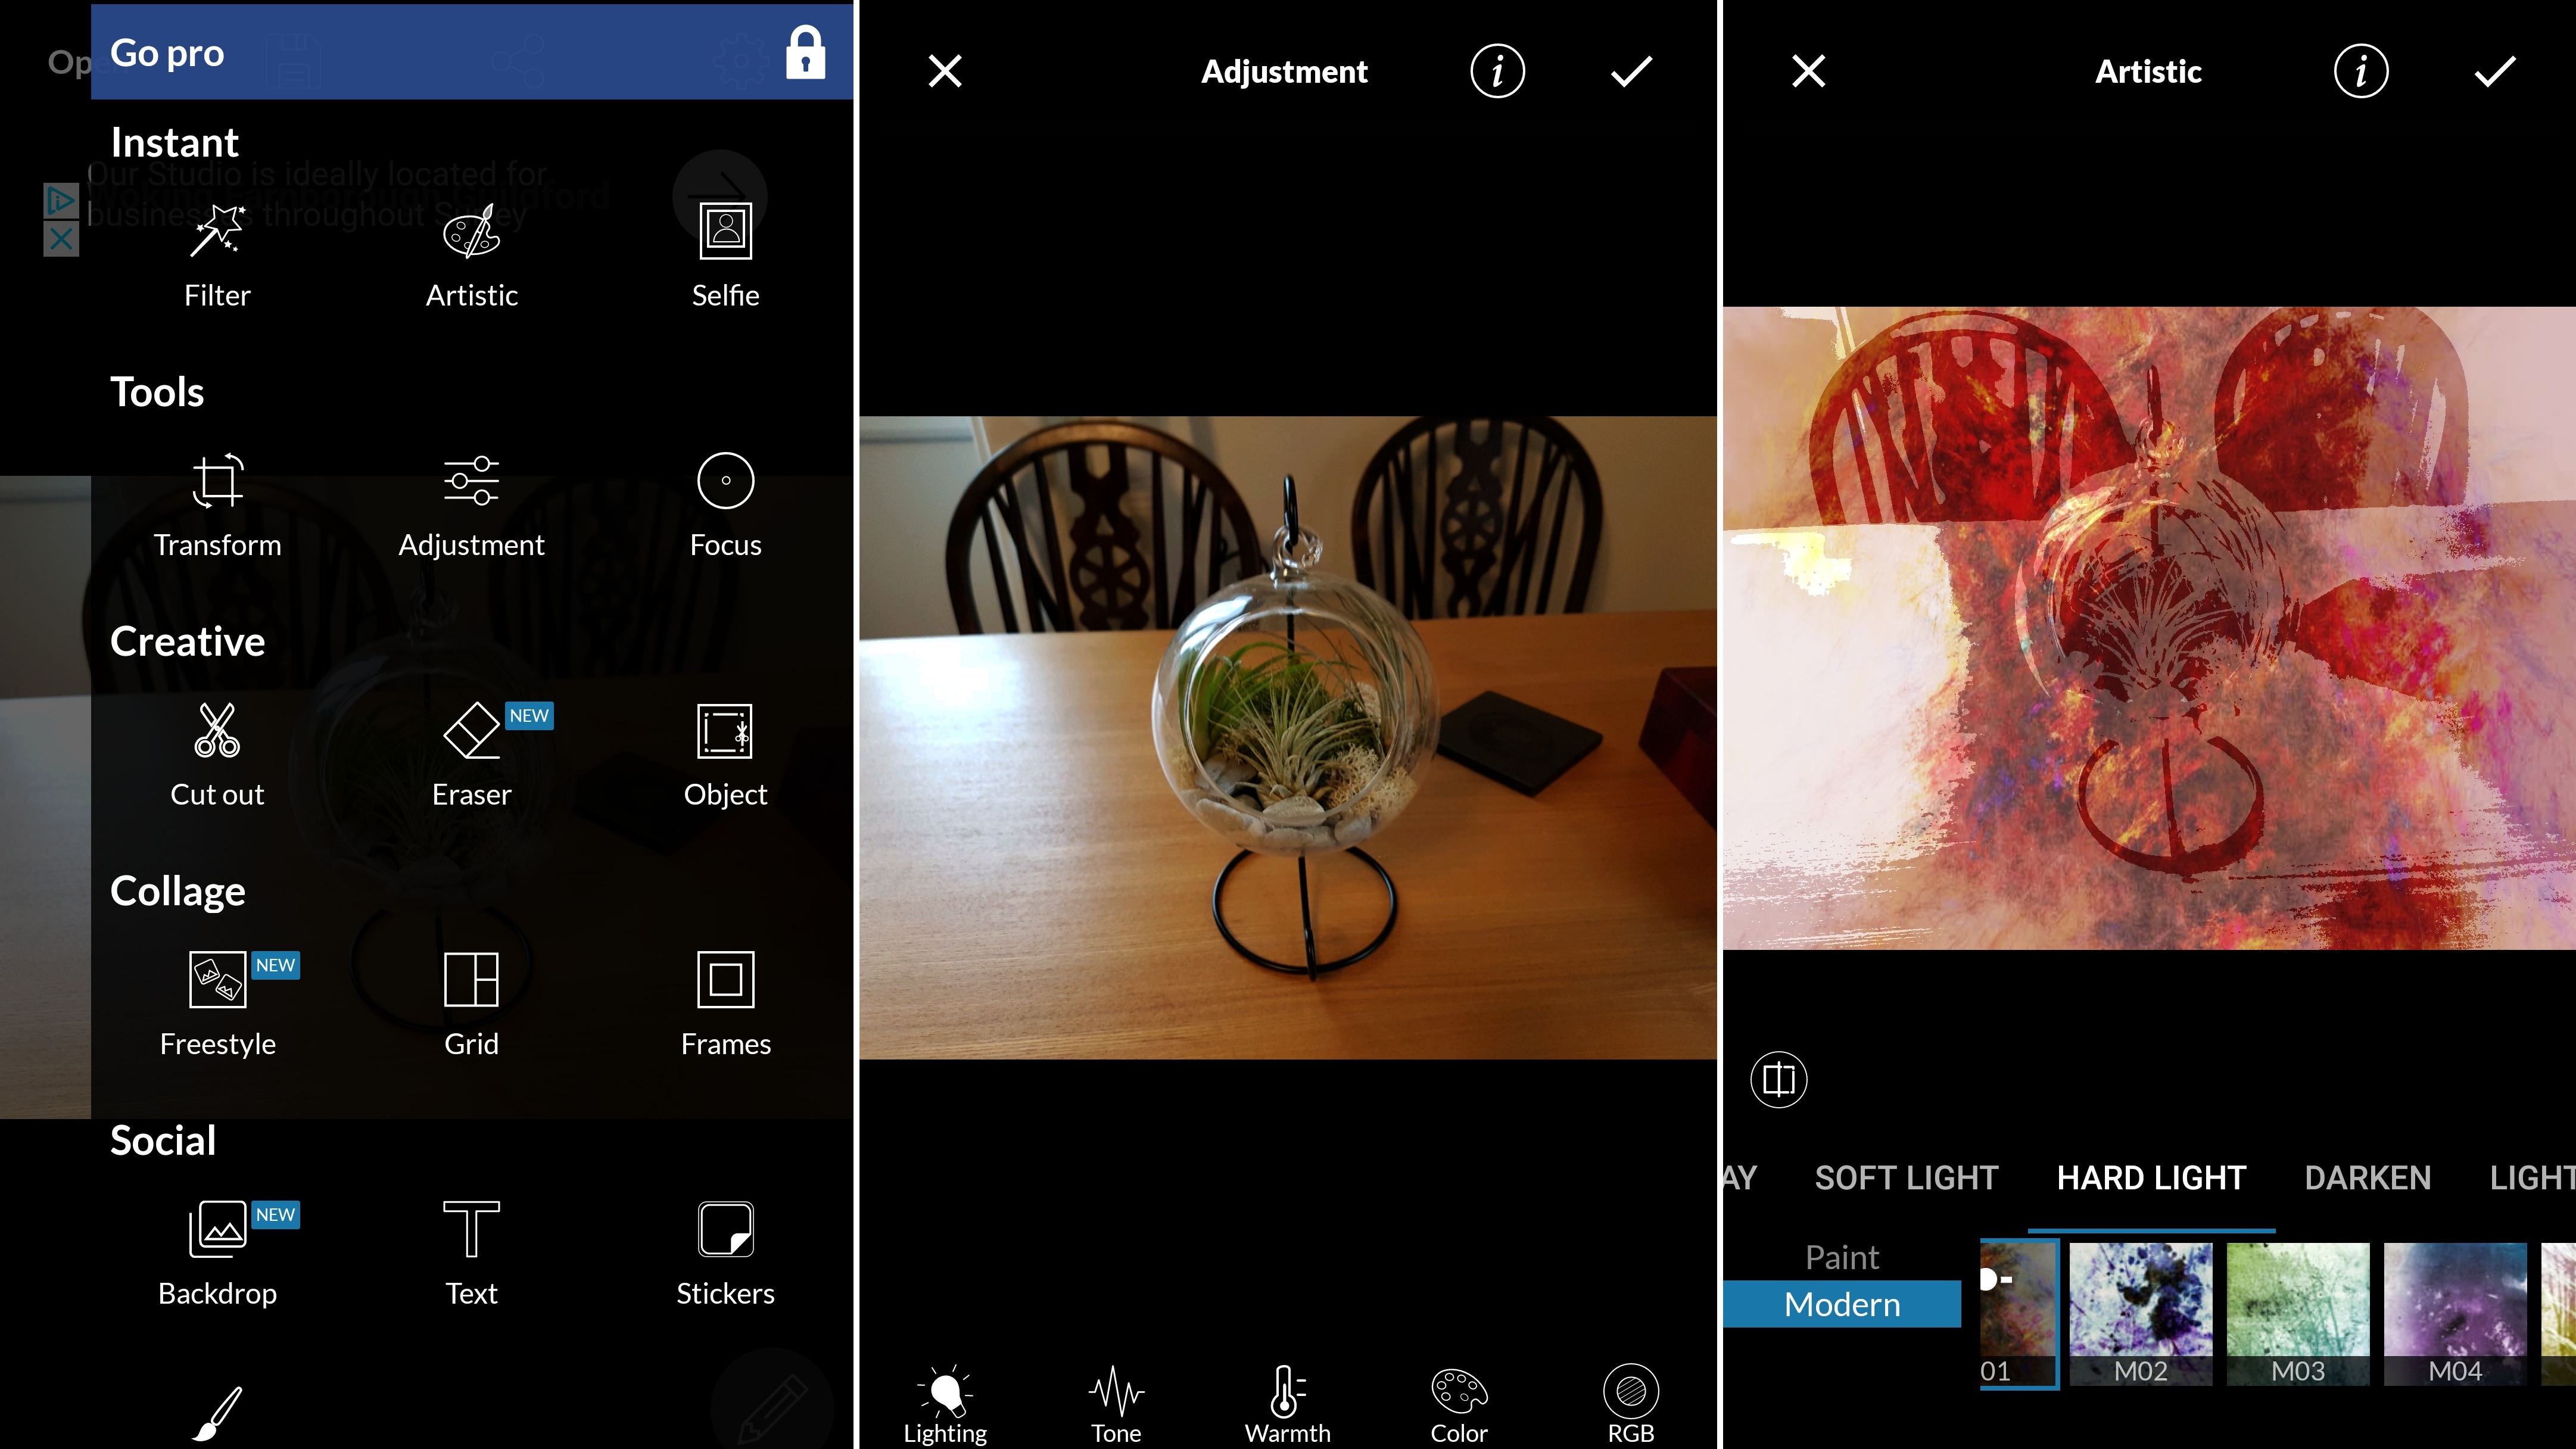Confirm Artistic edit with checkmark
Image resolution: width=2576 pixels, height=1449 pixels.
pyautogui.click(x=2494, y=71)
